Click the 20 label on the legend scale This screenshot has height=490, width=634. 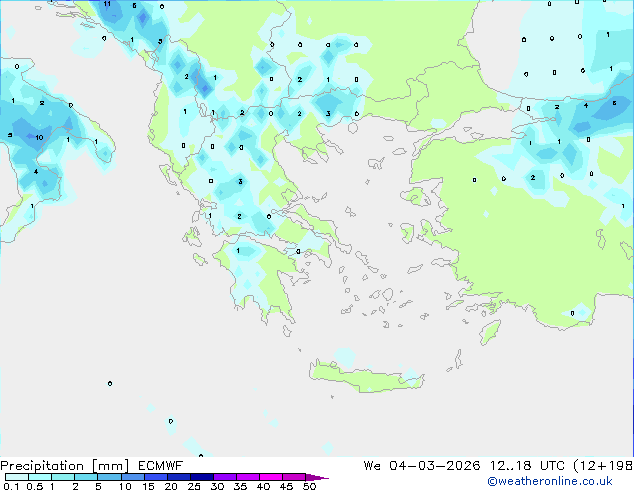pos(170,487)
